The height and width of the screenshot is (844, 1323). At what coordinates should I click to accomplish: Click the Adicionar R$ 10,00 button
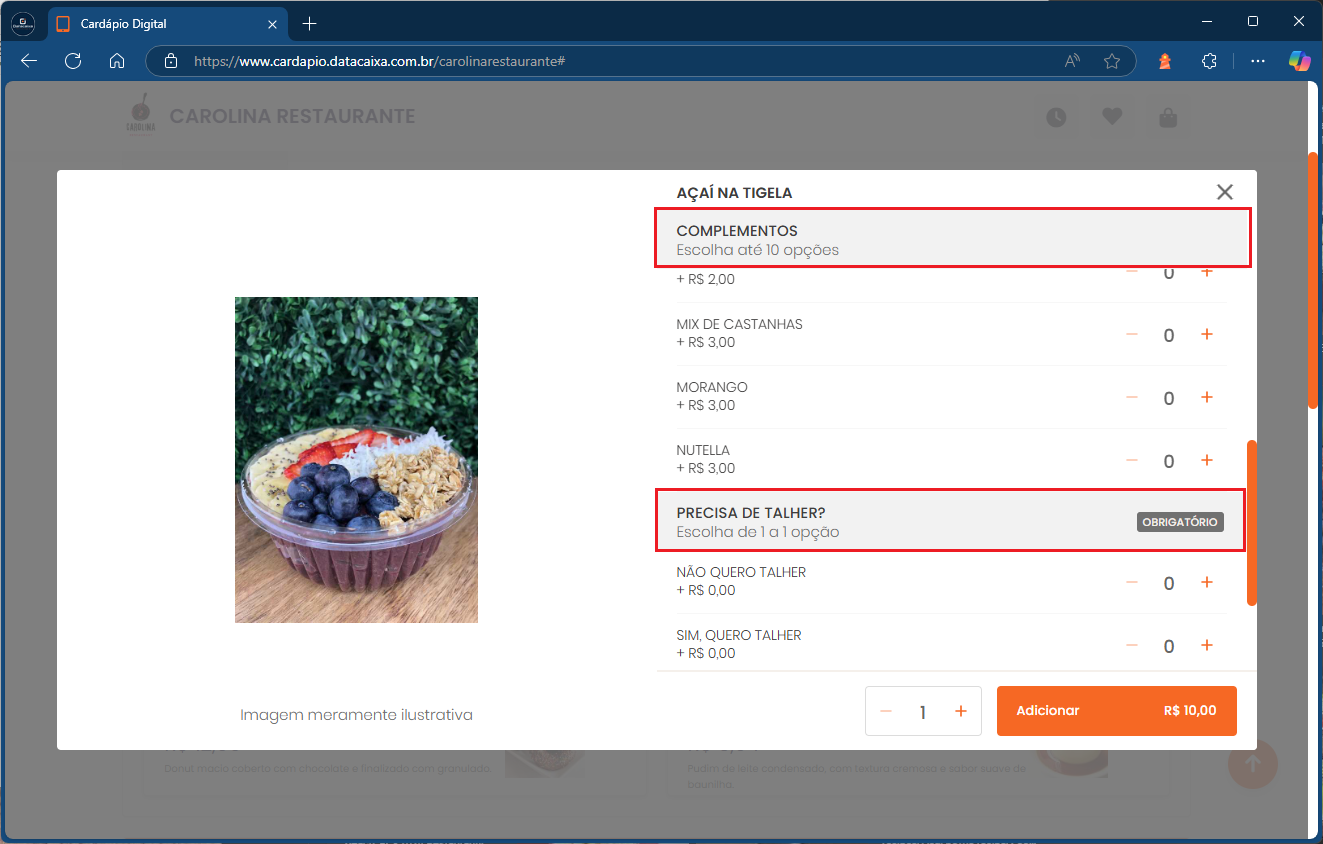[1116, 710]
